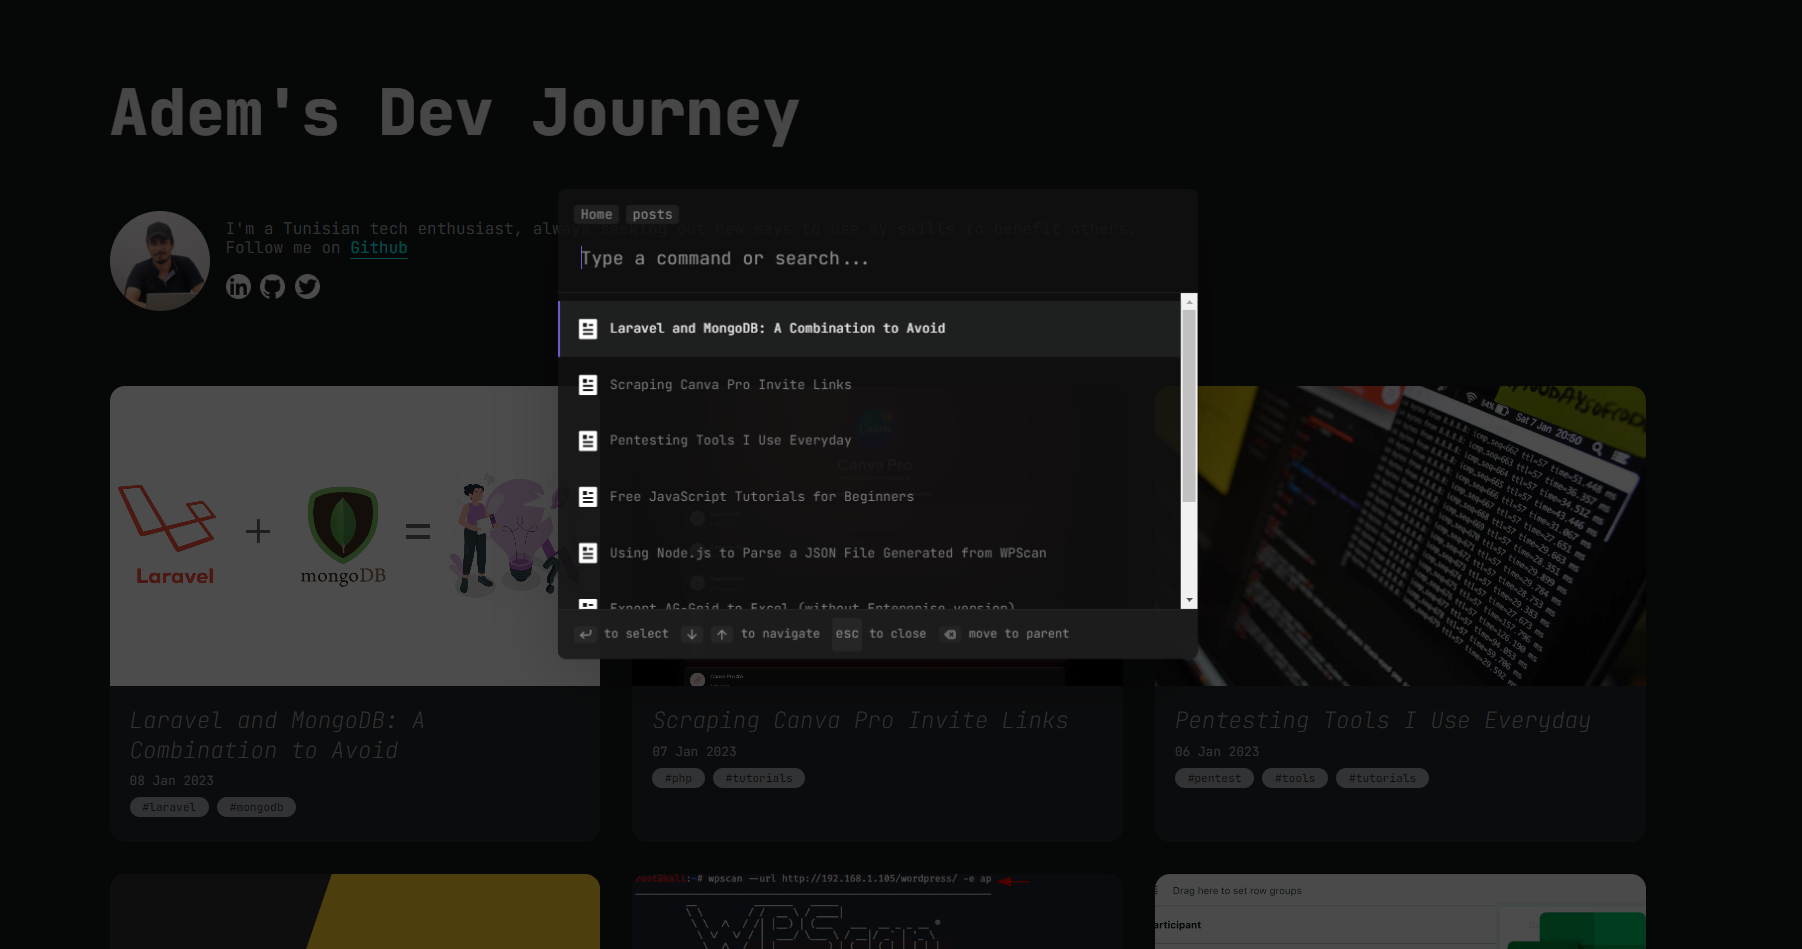Click Adem's profile avatar photo
The image size is (1802, 949).
(x=160, y=261)
